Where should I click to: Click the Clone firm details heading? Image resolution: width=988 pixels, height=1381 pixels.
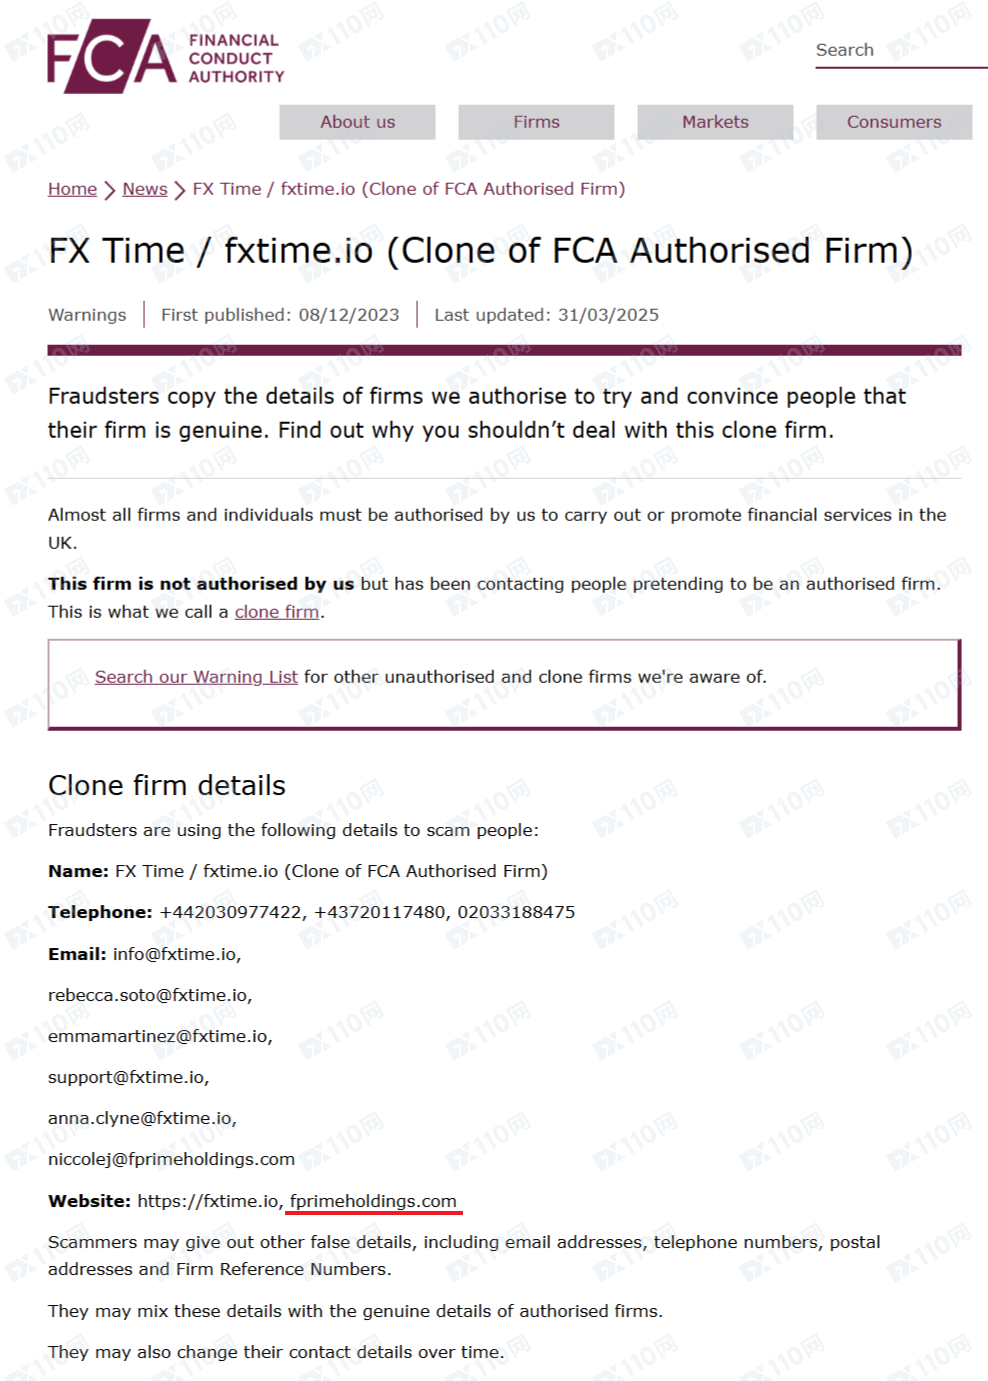coord(167,786)
